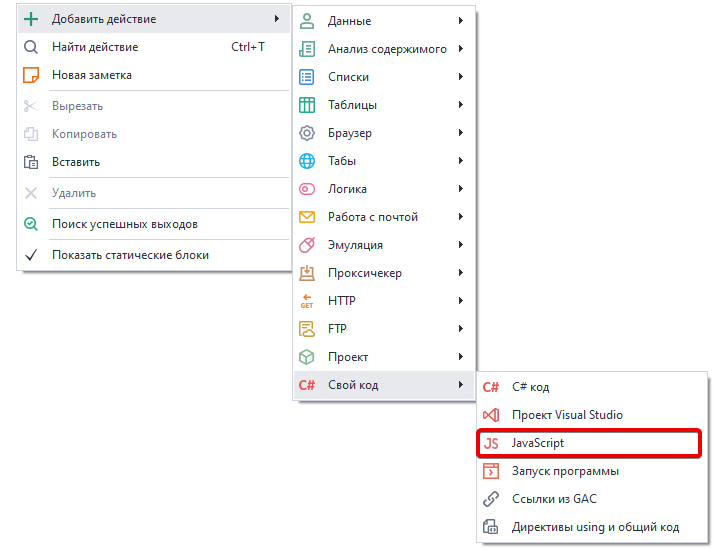Click Вставить in the context menu
The image size is (716, 550).
click(x=76, y=162)
